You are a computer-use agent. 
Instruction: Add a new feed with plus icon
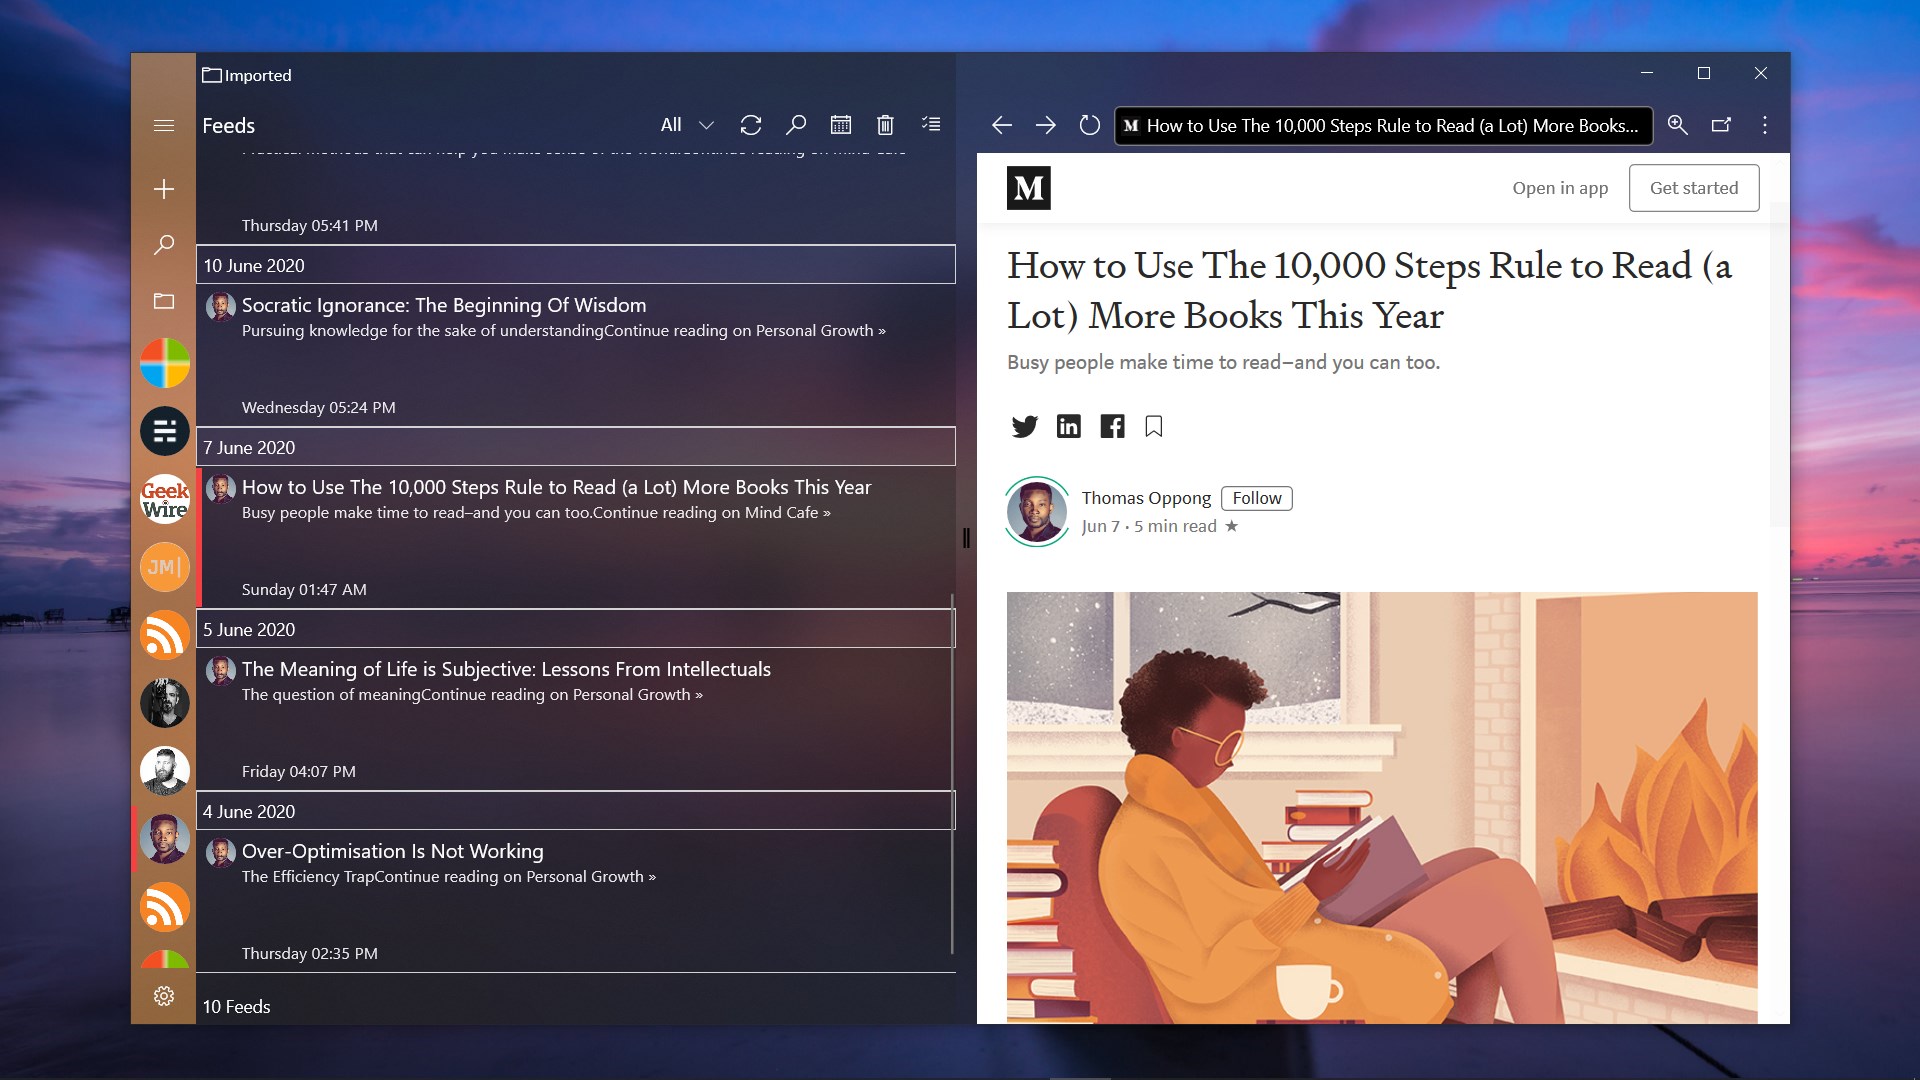tap(164, 189)
